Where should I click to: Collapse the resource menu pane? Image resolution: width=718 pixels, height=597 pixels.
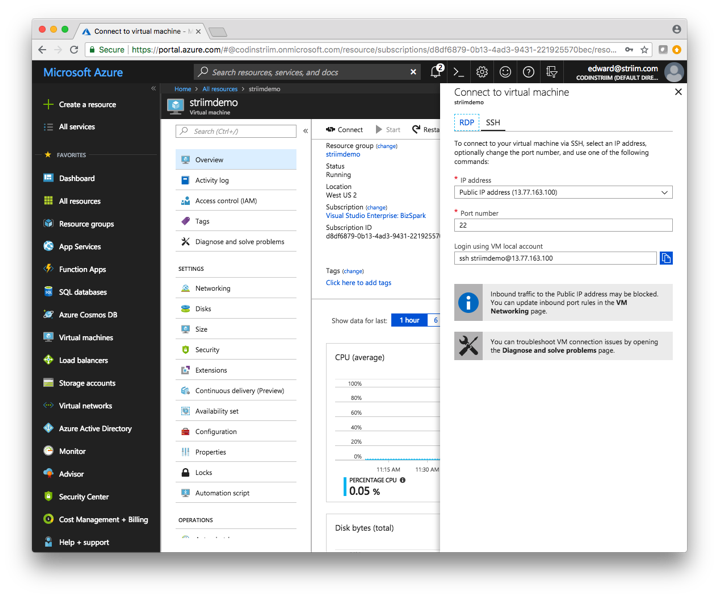[x=305, y=131]
